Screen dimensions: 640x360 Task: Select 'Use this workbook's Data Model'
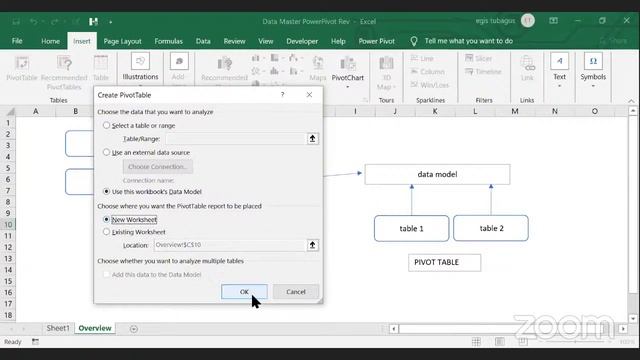click(106, 191)
